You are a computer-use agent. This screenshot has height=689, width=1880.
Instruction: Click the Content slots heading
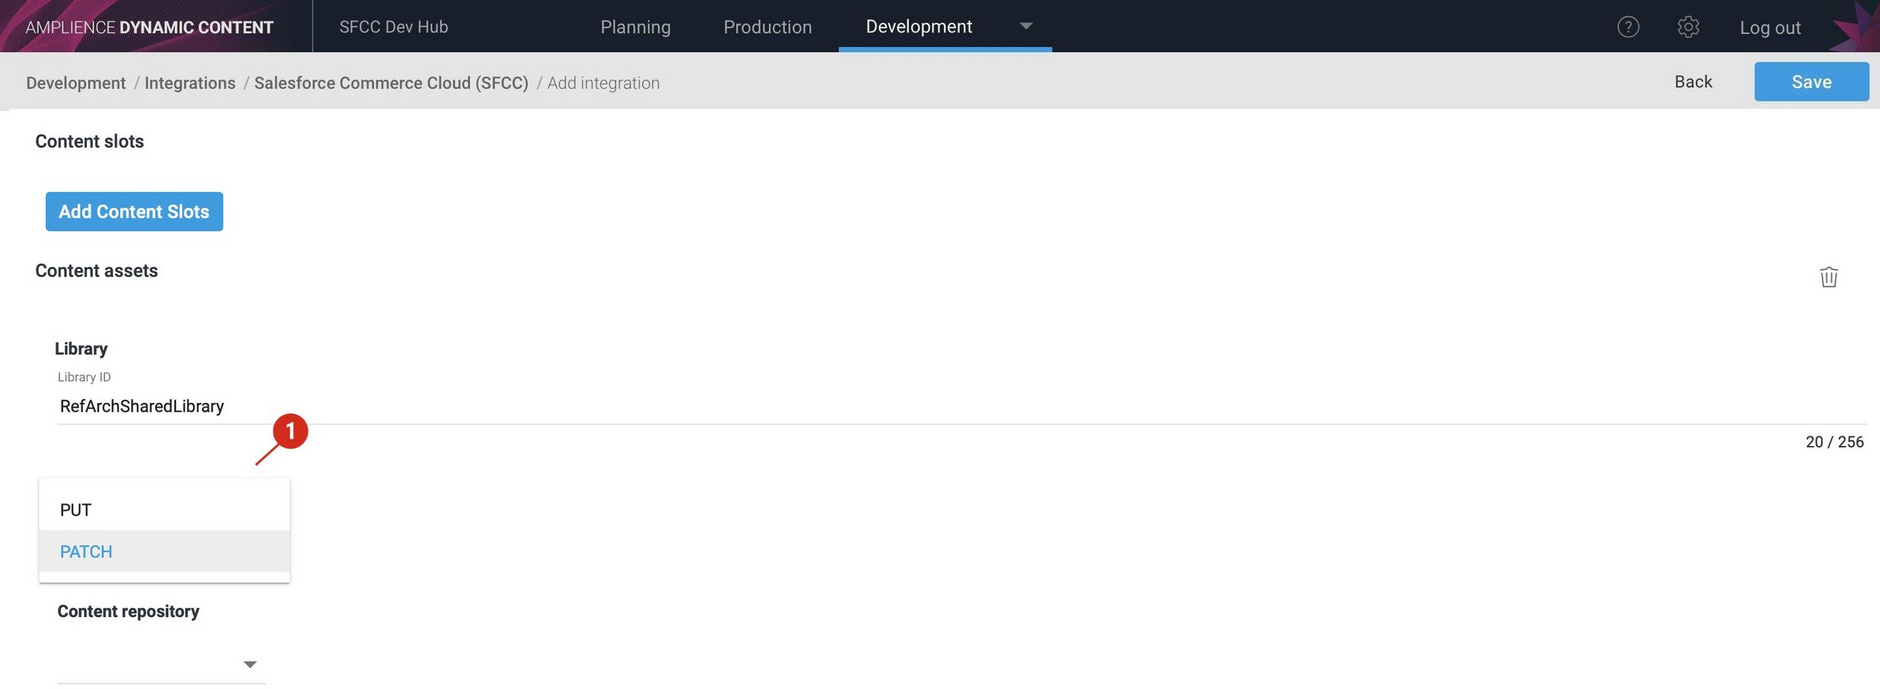click(89, 142)
